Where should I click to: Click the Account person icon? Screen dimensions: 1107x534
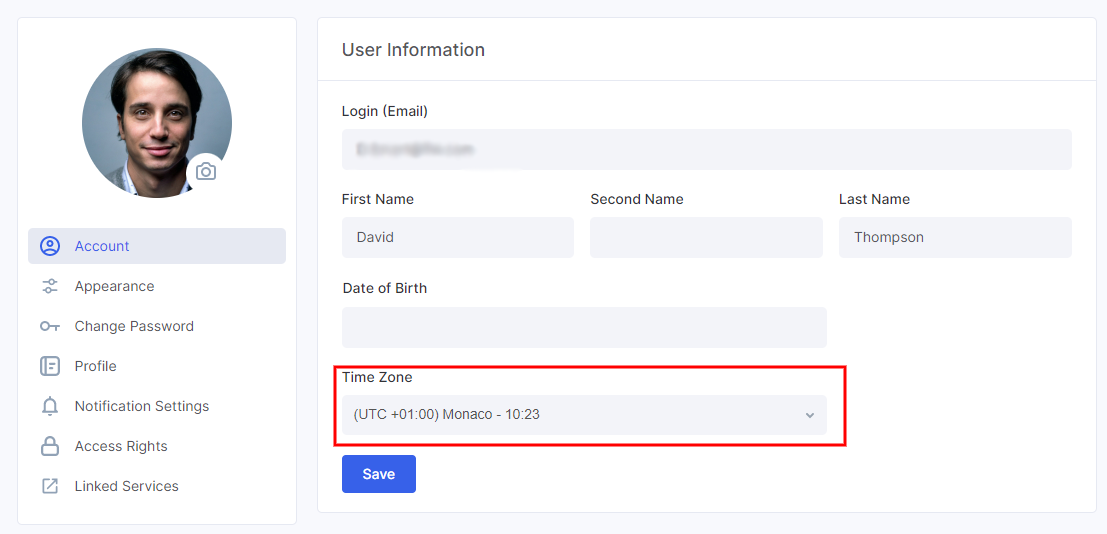49,246
